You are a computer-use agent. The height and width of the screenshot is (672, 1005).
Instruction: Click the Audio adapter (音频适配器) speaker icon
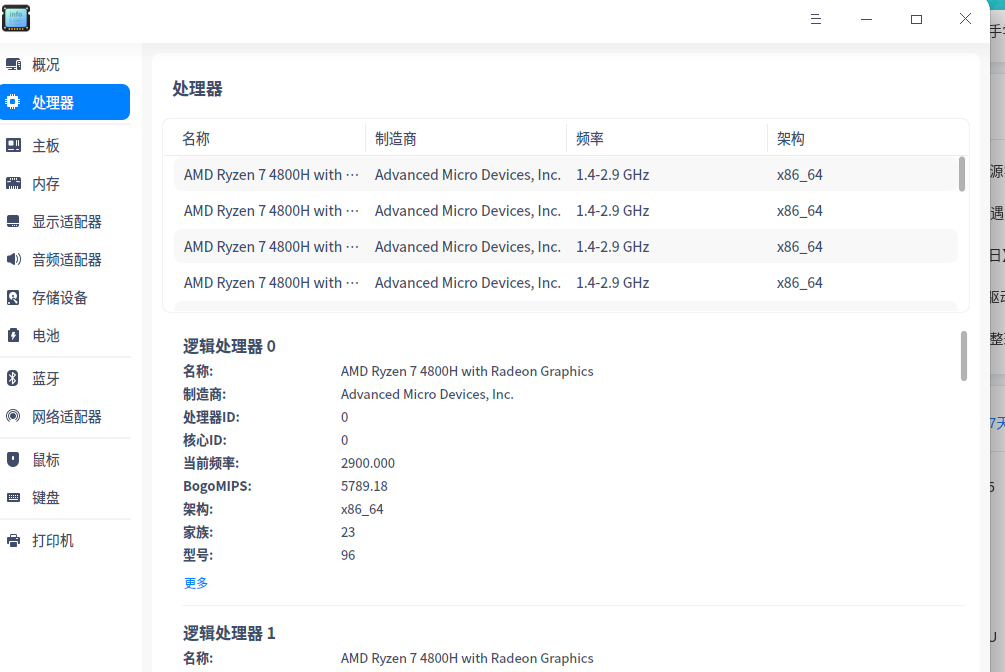(13, 259)
